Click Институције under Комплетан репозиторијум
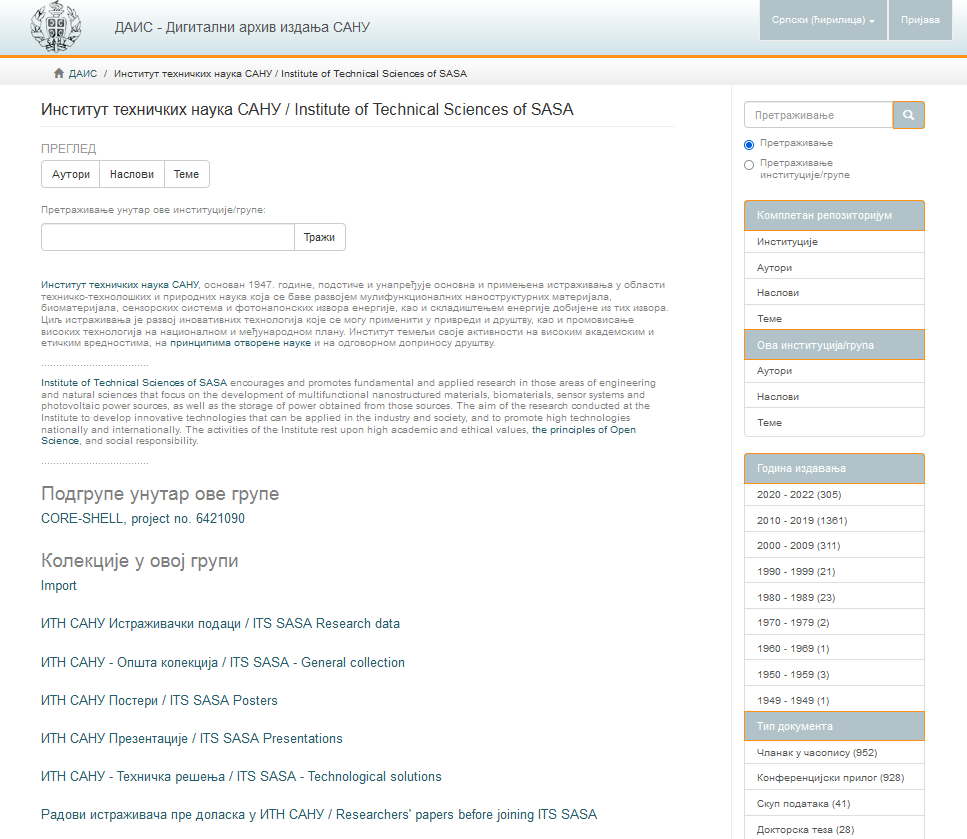The image size is (967, 839). [x=834, y=242]
